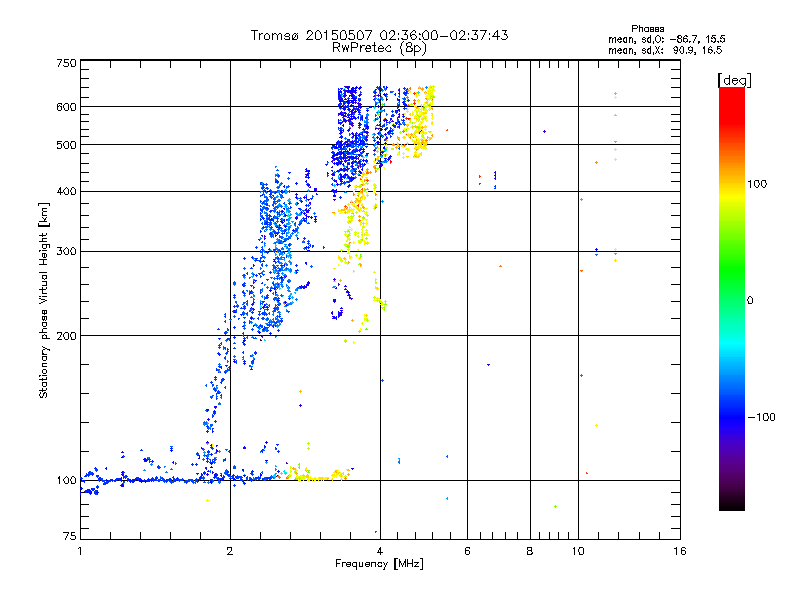The height and width of the screenshot is (600, 800).
Task: Click the y-axis '750' tick label
Action: 66,63
